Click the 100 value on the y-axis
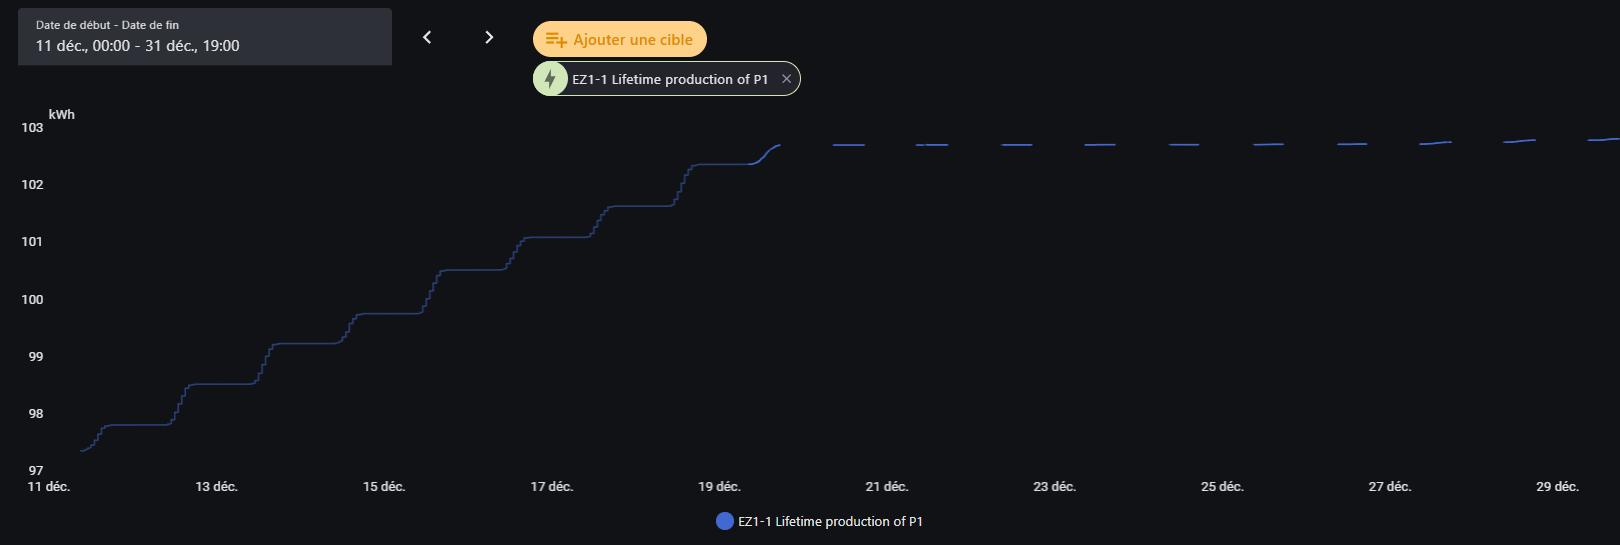Viewport: 1620px width, 545px height. pos(32,300)
